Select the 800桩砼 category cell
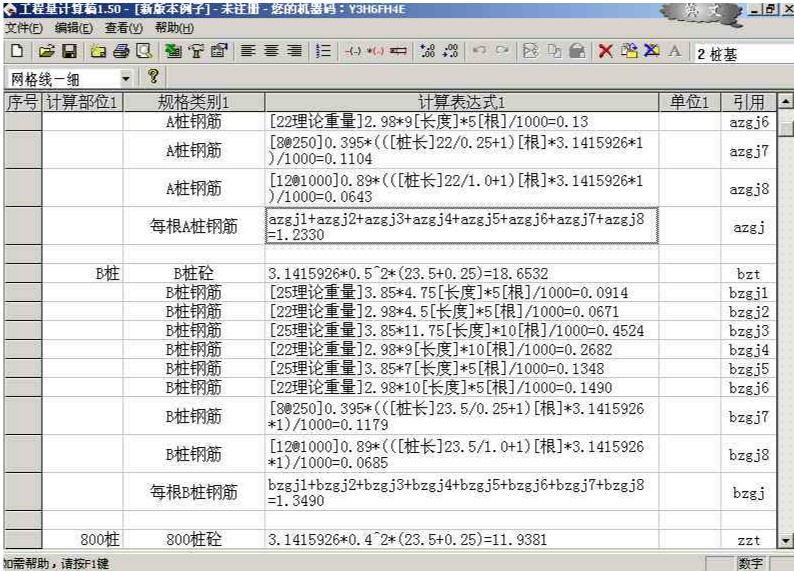Image resolution: width=794 pixels, height=571 pixels. tap(193, 540)
